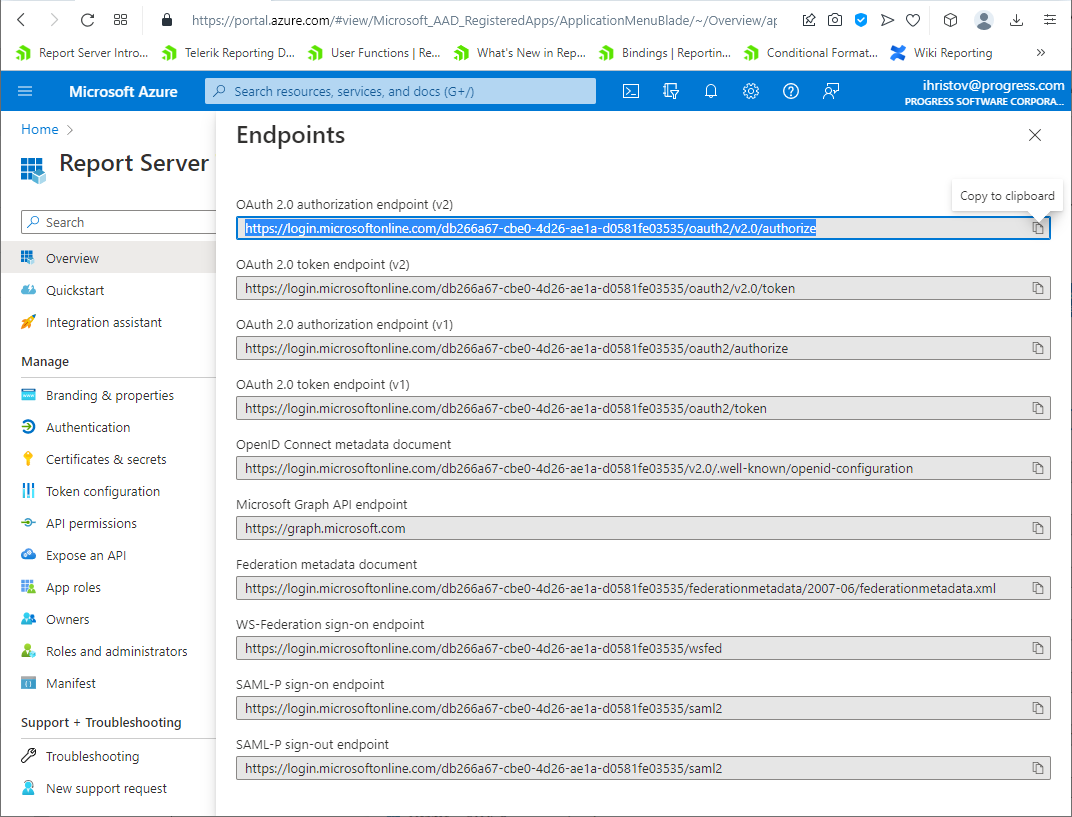Open the browser downloads icon

click(x=1018, y=19)
